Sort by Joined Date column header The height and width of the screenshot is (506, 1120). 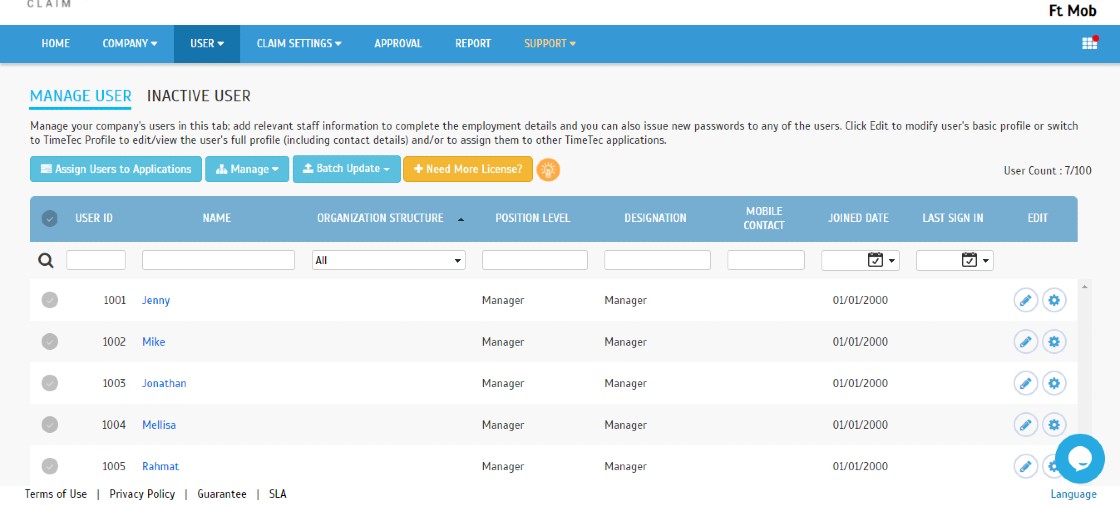pyautogui.click(x=858, y=218)
